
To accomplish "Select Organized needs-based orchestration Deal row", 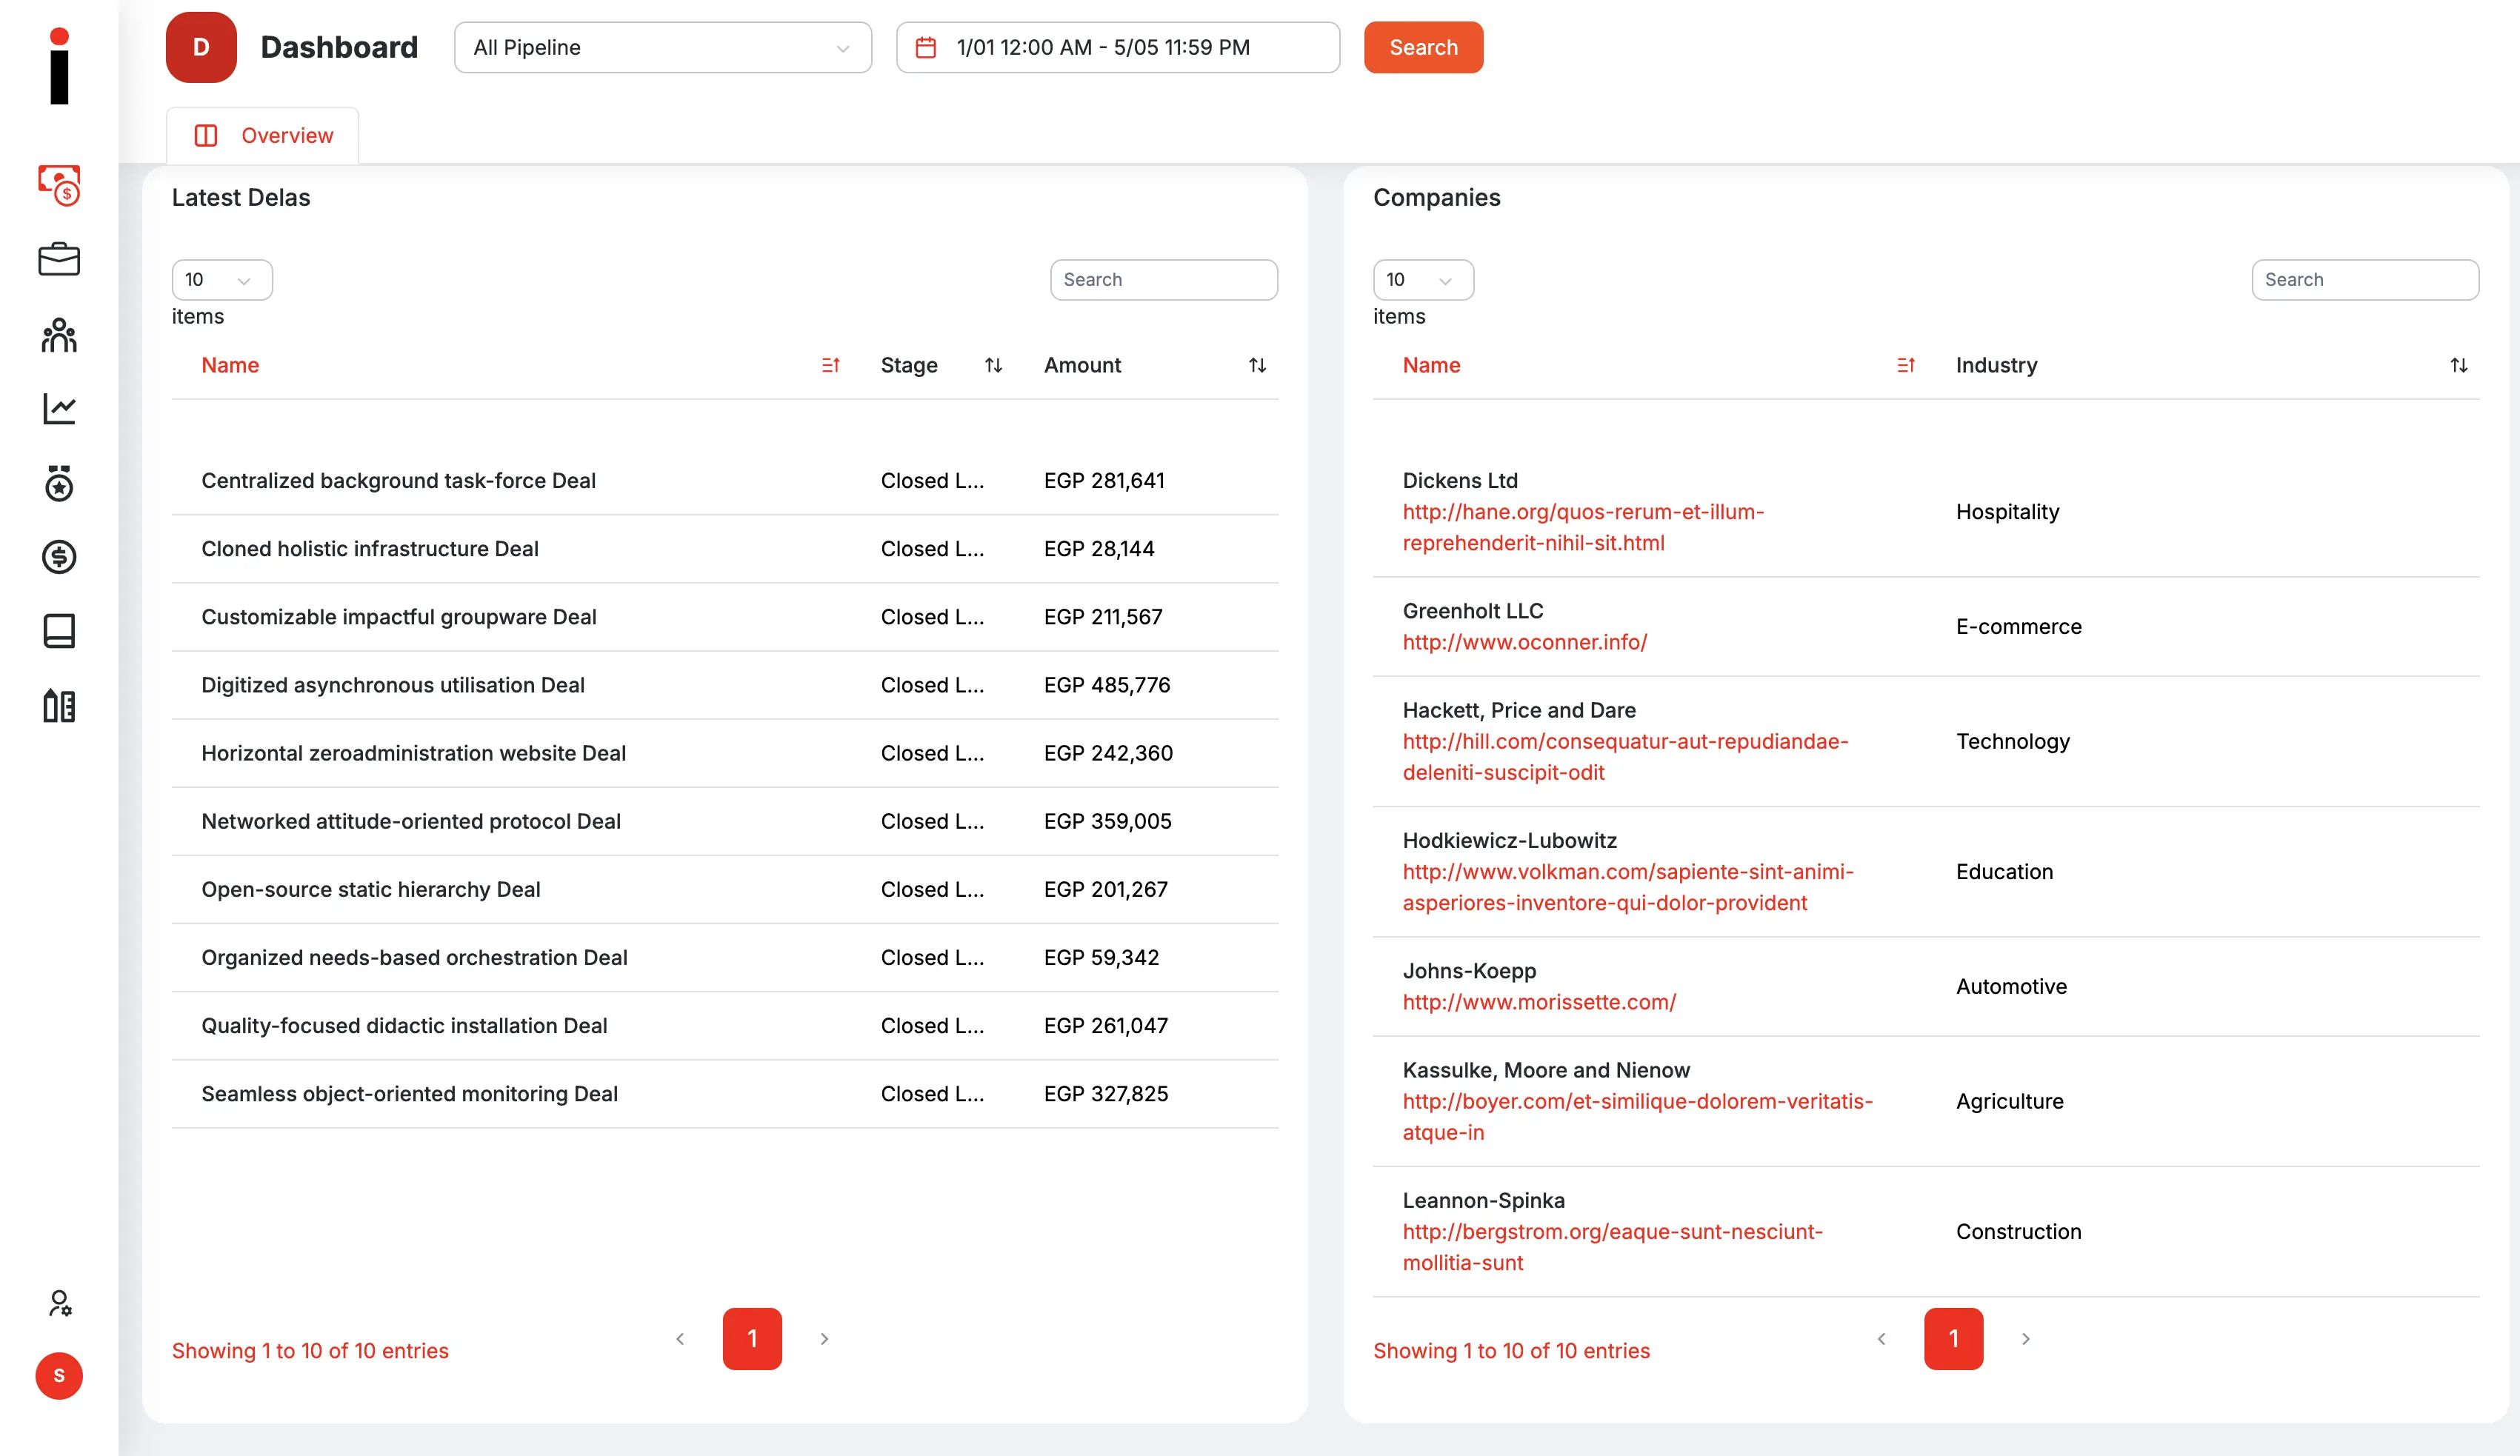I will (725, 957).
